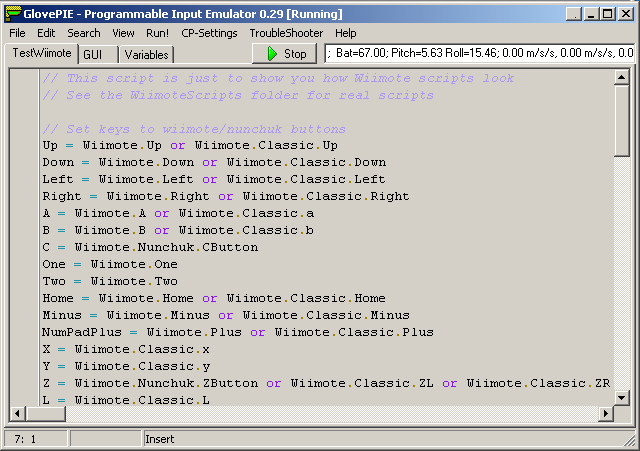Click the vertical scrollbar thumb
Viewport: 640px width, 451px height.
621,120
